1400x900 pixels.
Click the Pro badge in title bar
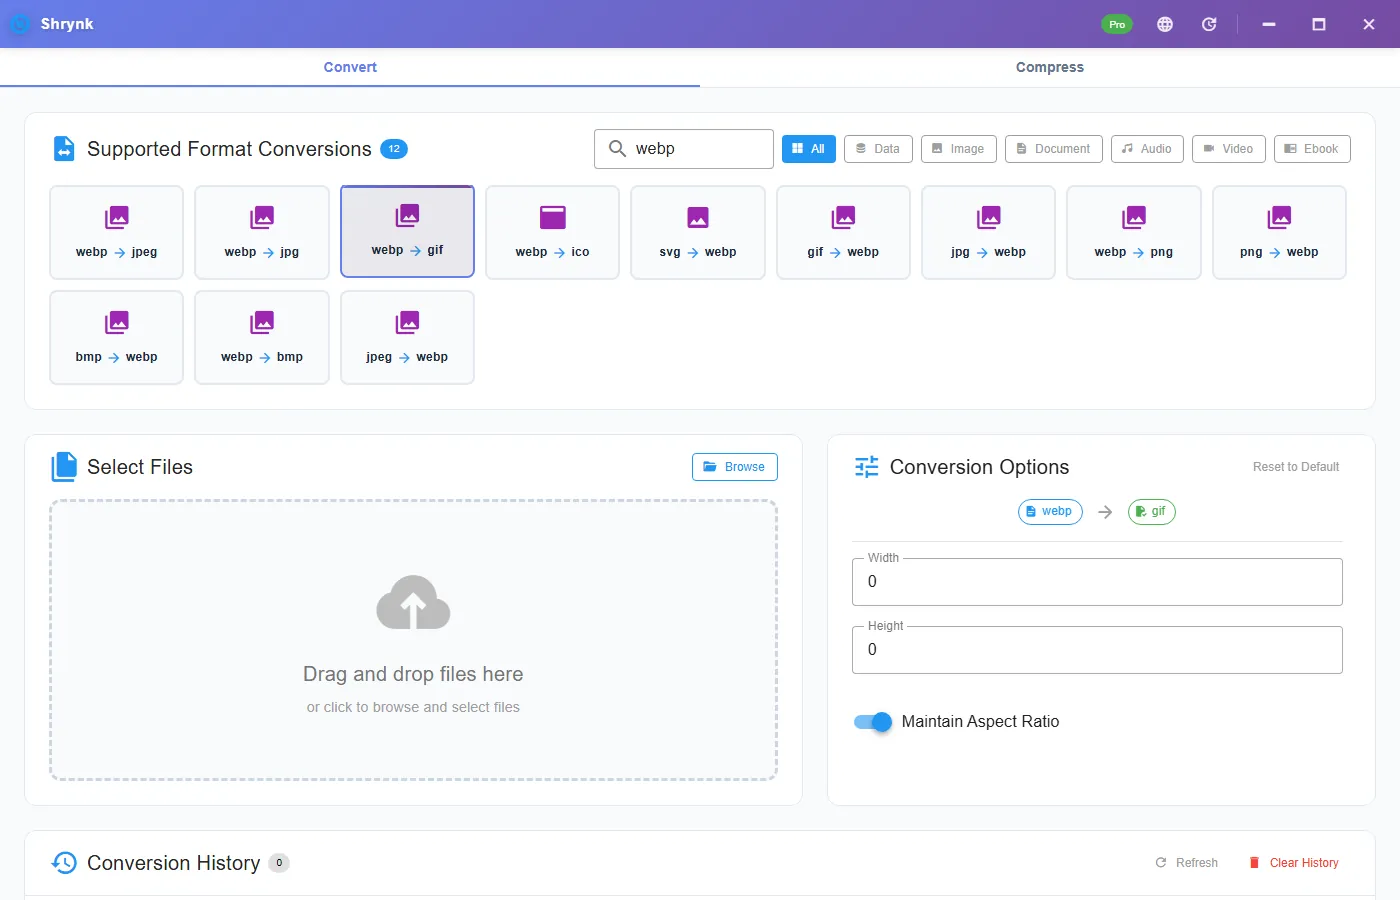[x=1117, y=24]
